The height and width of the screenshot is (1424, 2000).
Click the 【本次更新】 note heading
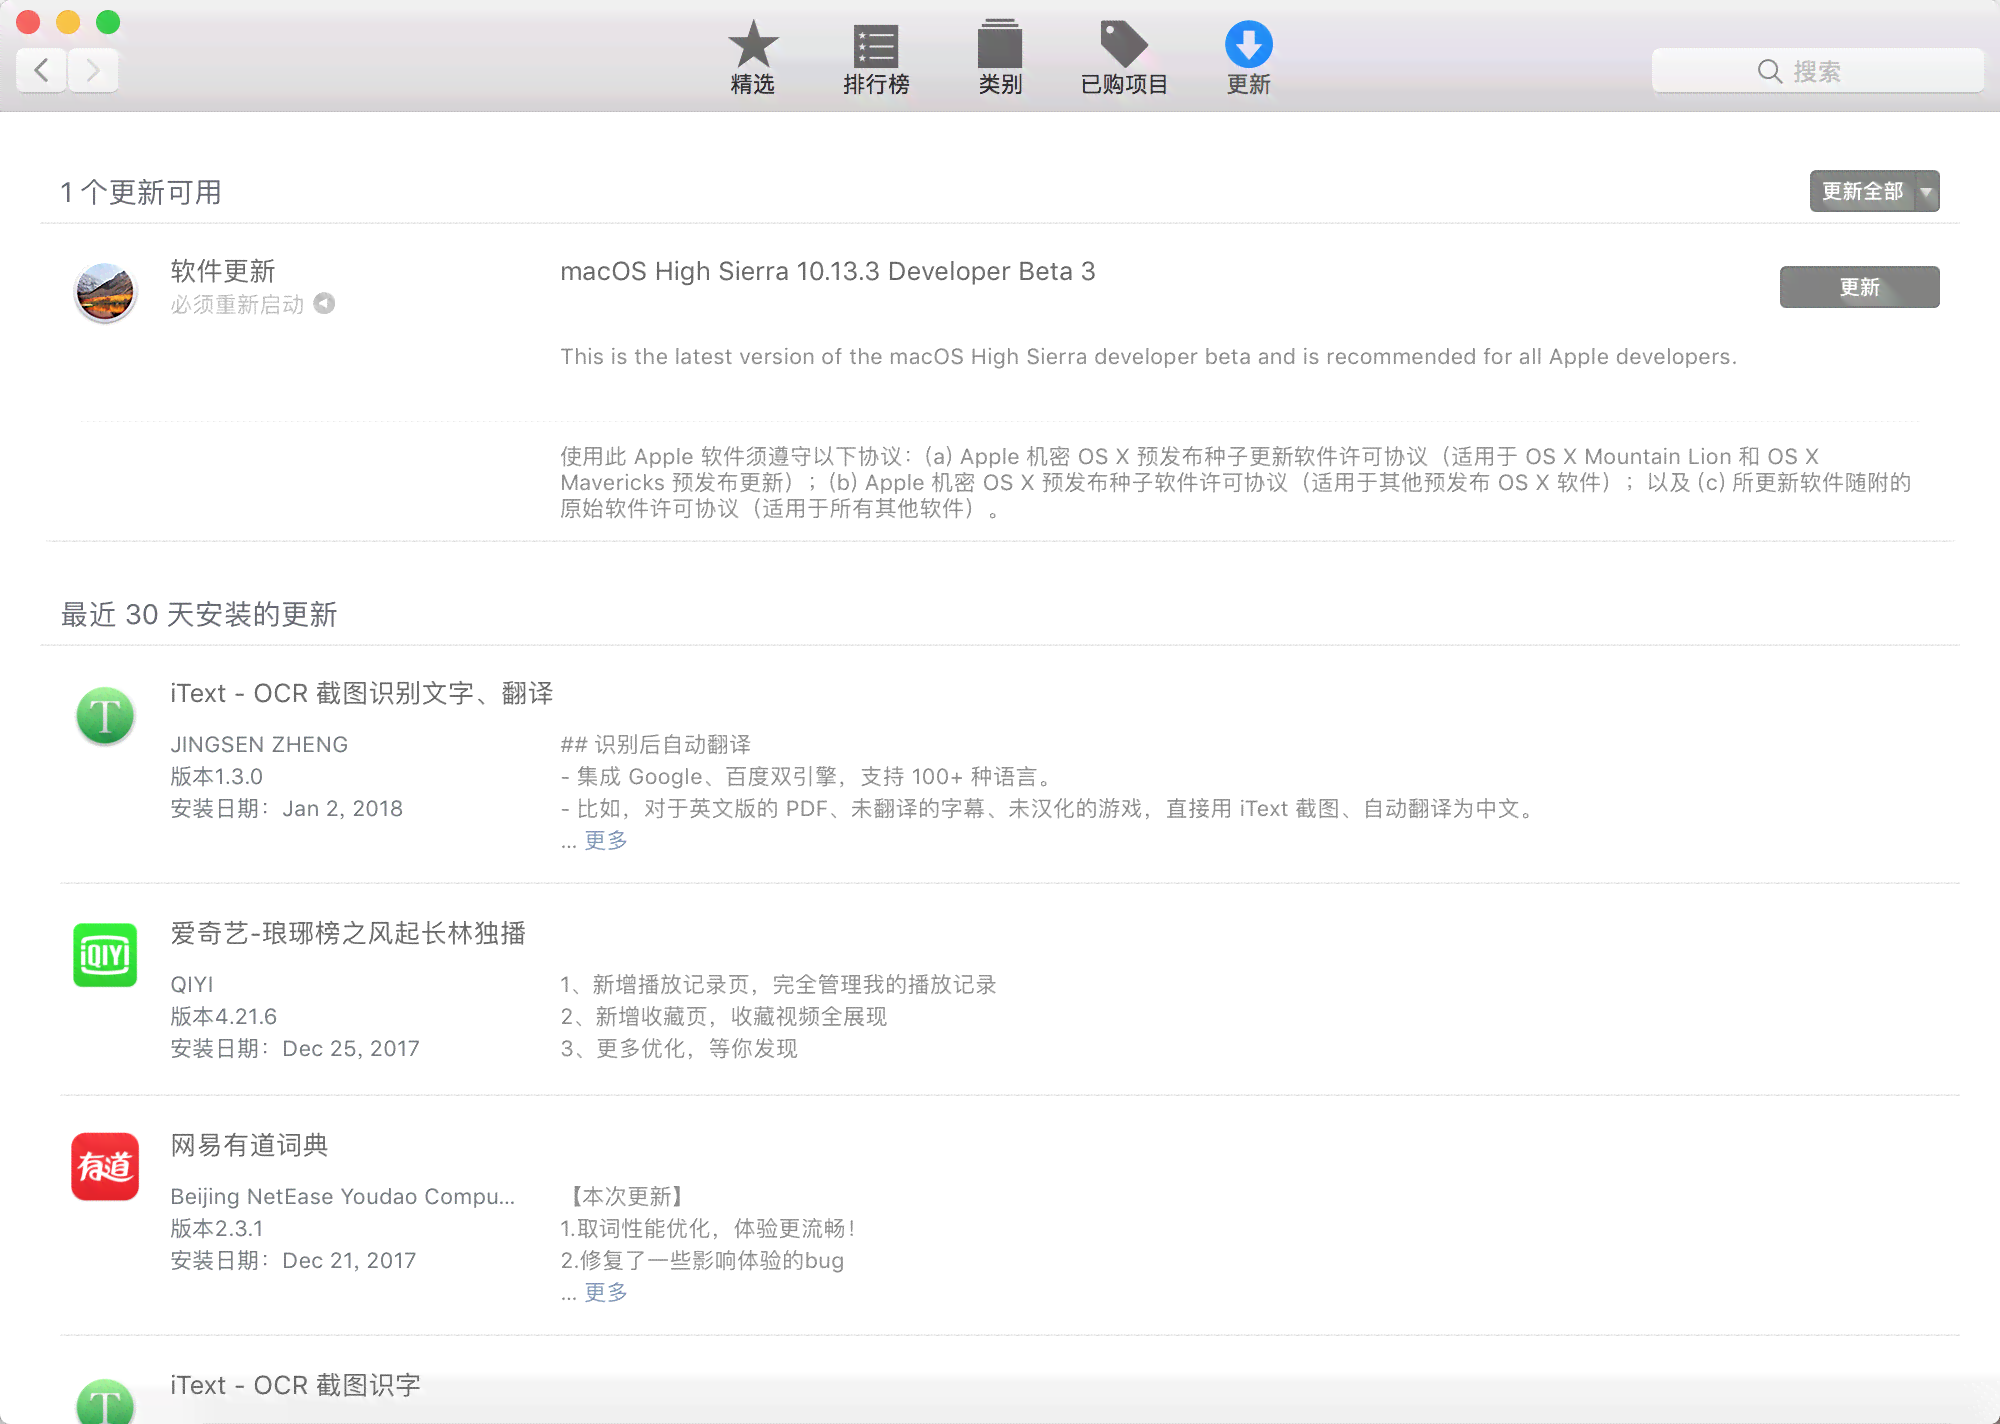pyautogui.click(x=626, y=1196)
